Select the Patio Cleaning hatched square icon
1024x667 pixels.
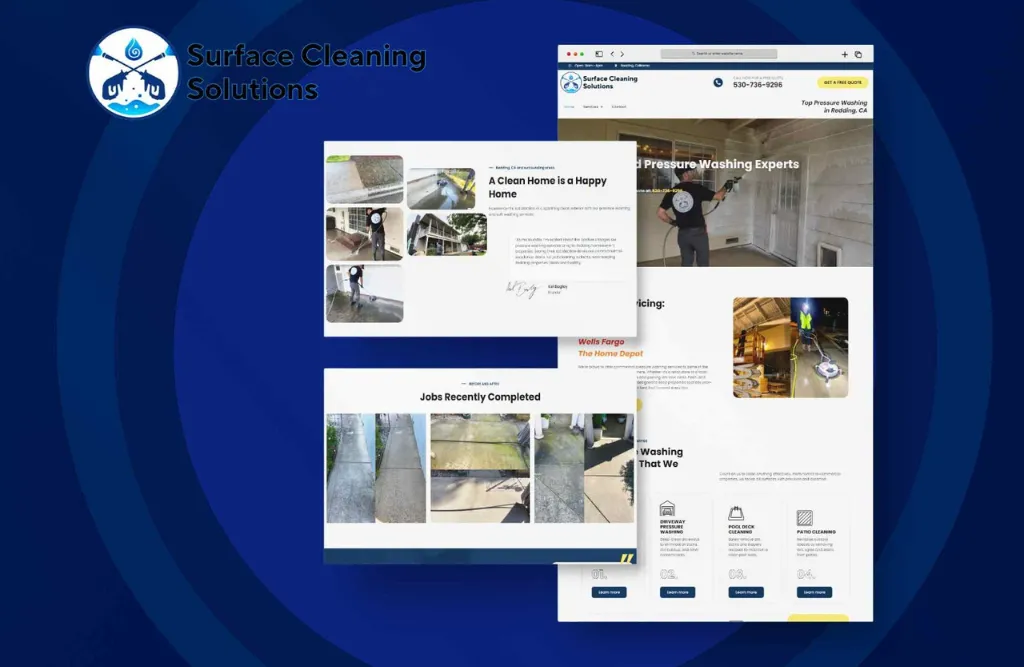point(805,518)
